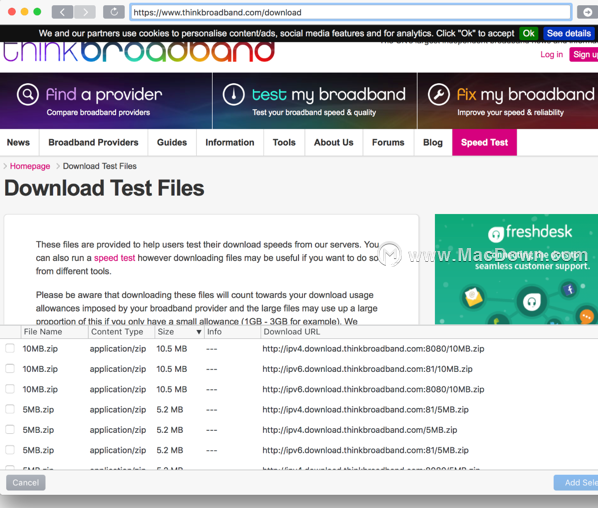Go back using the browser back arrow
The height and width of the screenshot is (508, 598).
coord(62,12)
